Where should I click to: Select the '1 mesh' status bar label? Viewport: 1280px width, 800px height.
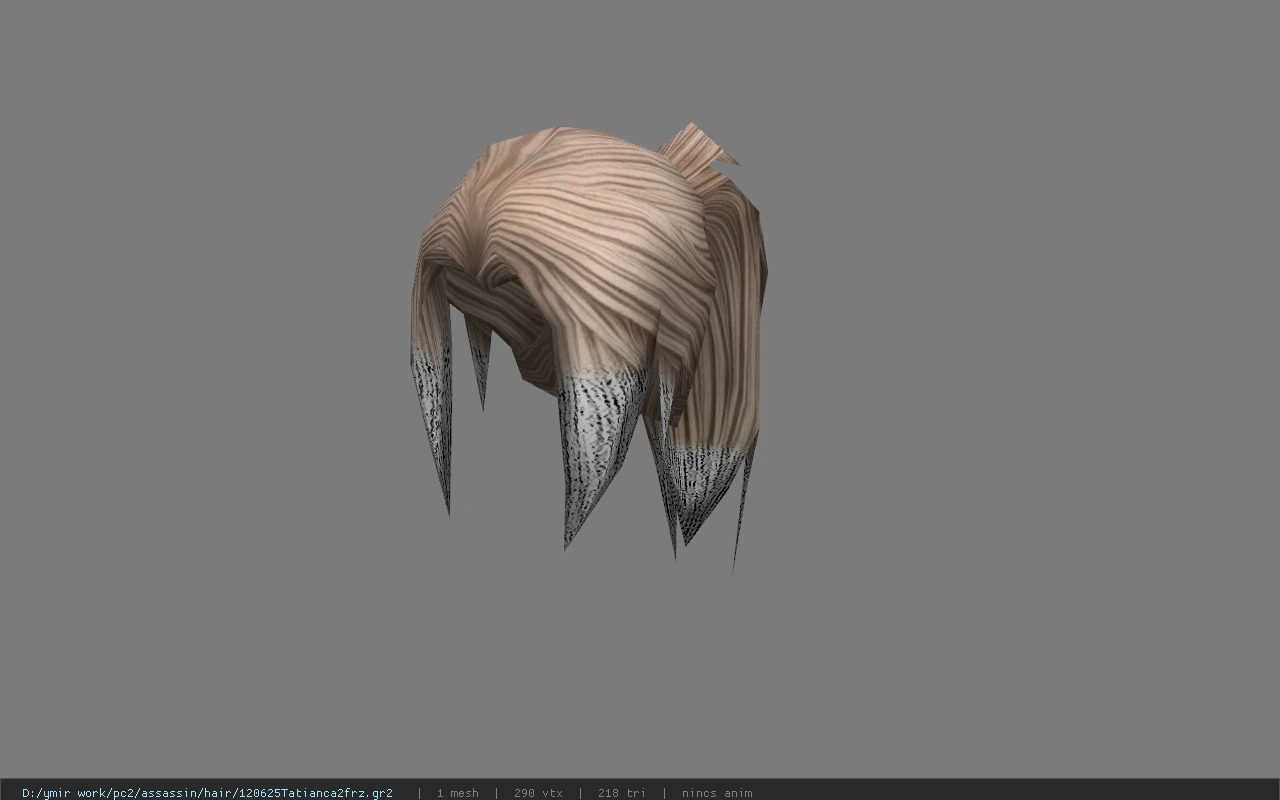[457, 793]
